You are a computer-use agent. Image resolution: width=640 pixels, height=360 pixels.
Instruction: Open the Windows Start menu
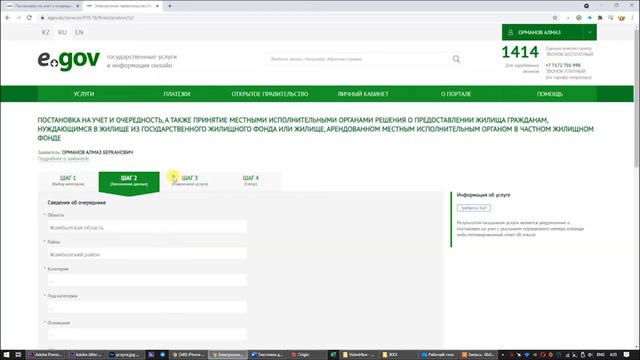(6, 355)
